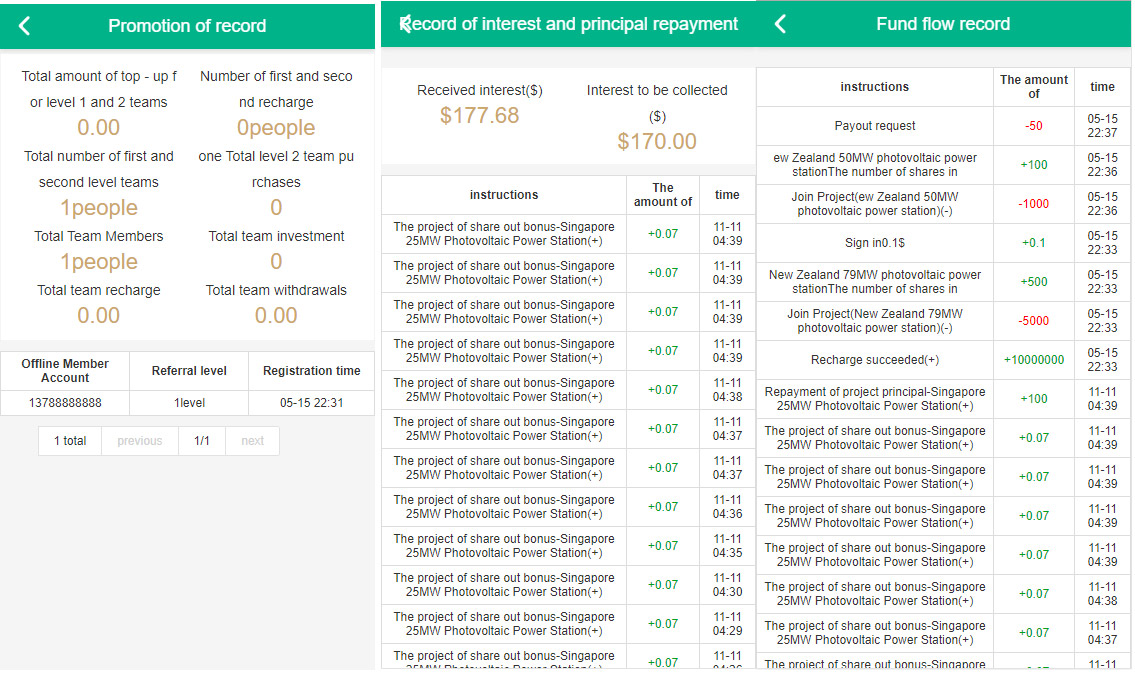Image resolution: width=1135 pixels, height=674 pixels.
Task: Click the 'Registration time' column header
Action: 311,371
